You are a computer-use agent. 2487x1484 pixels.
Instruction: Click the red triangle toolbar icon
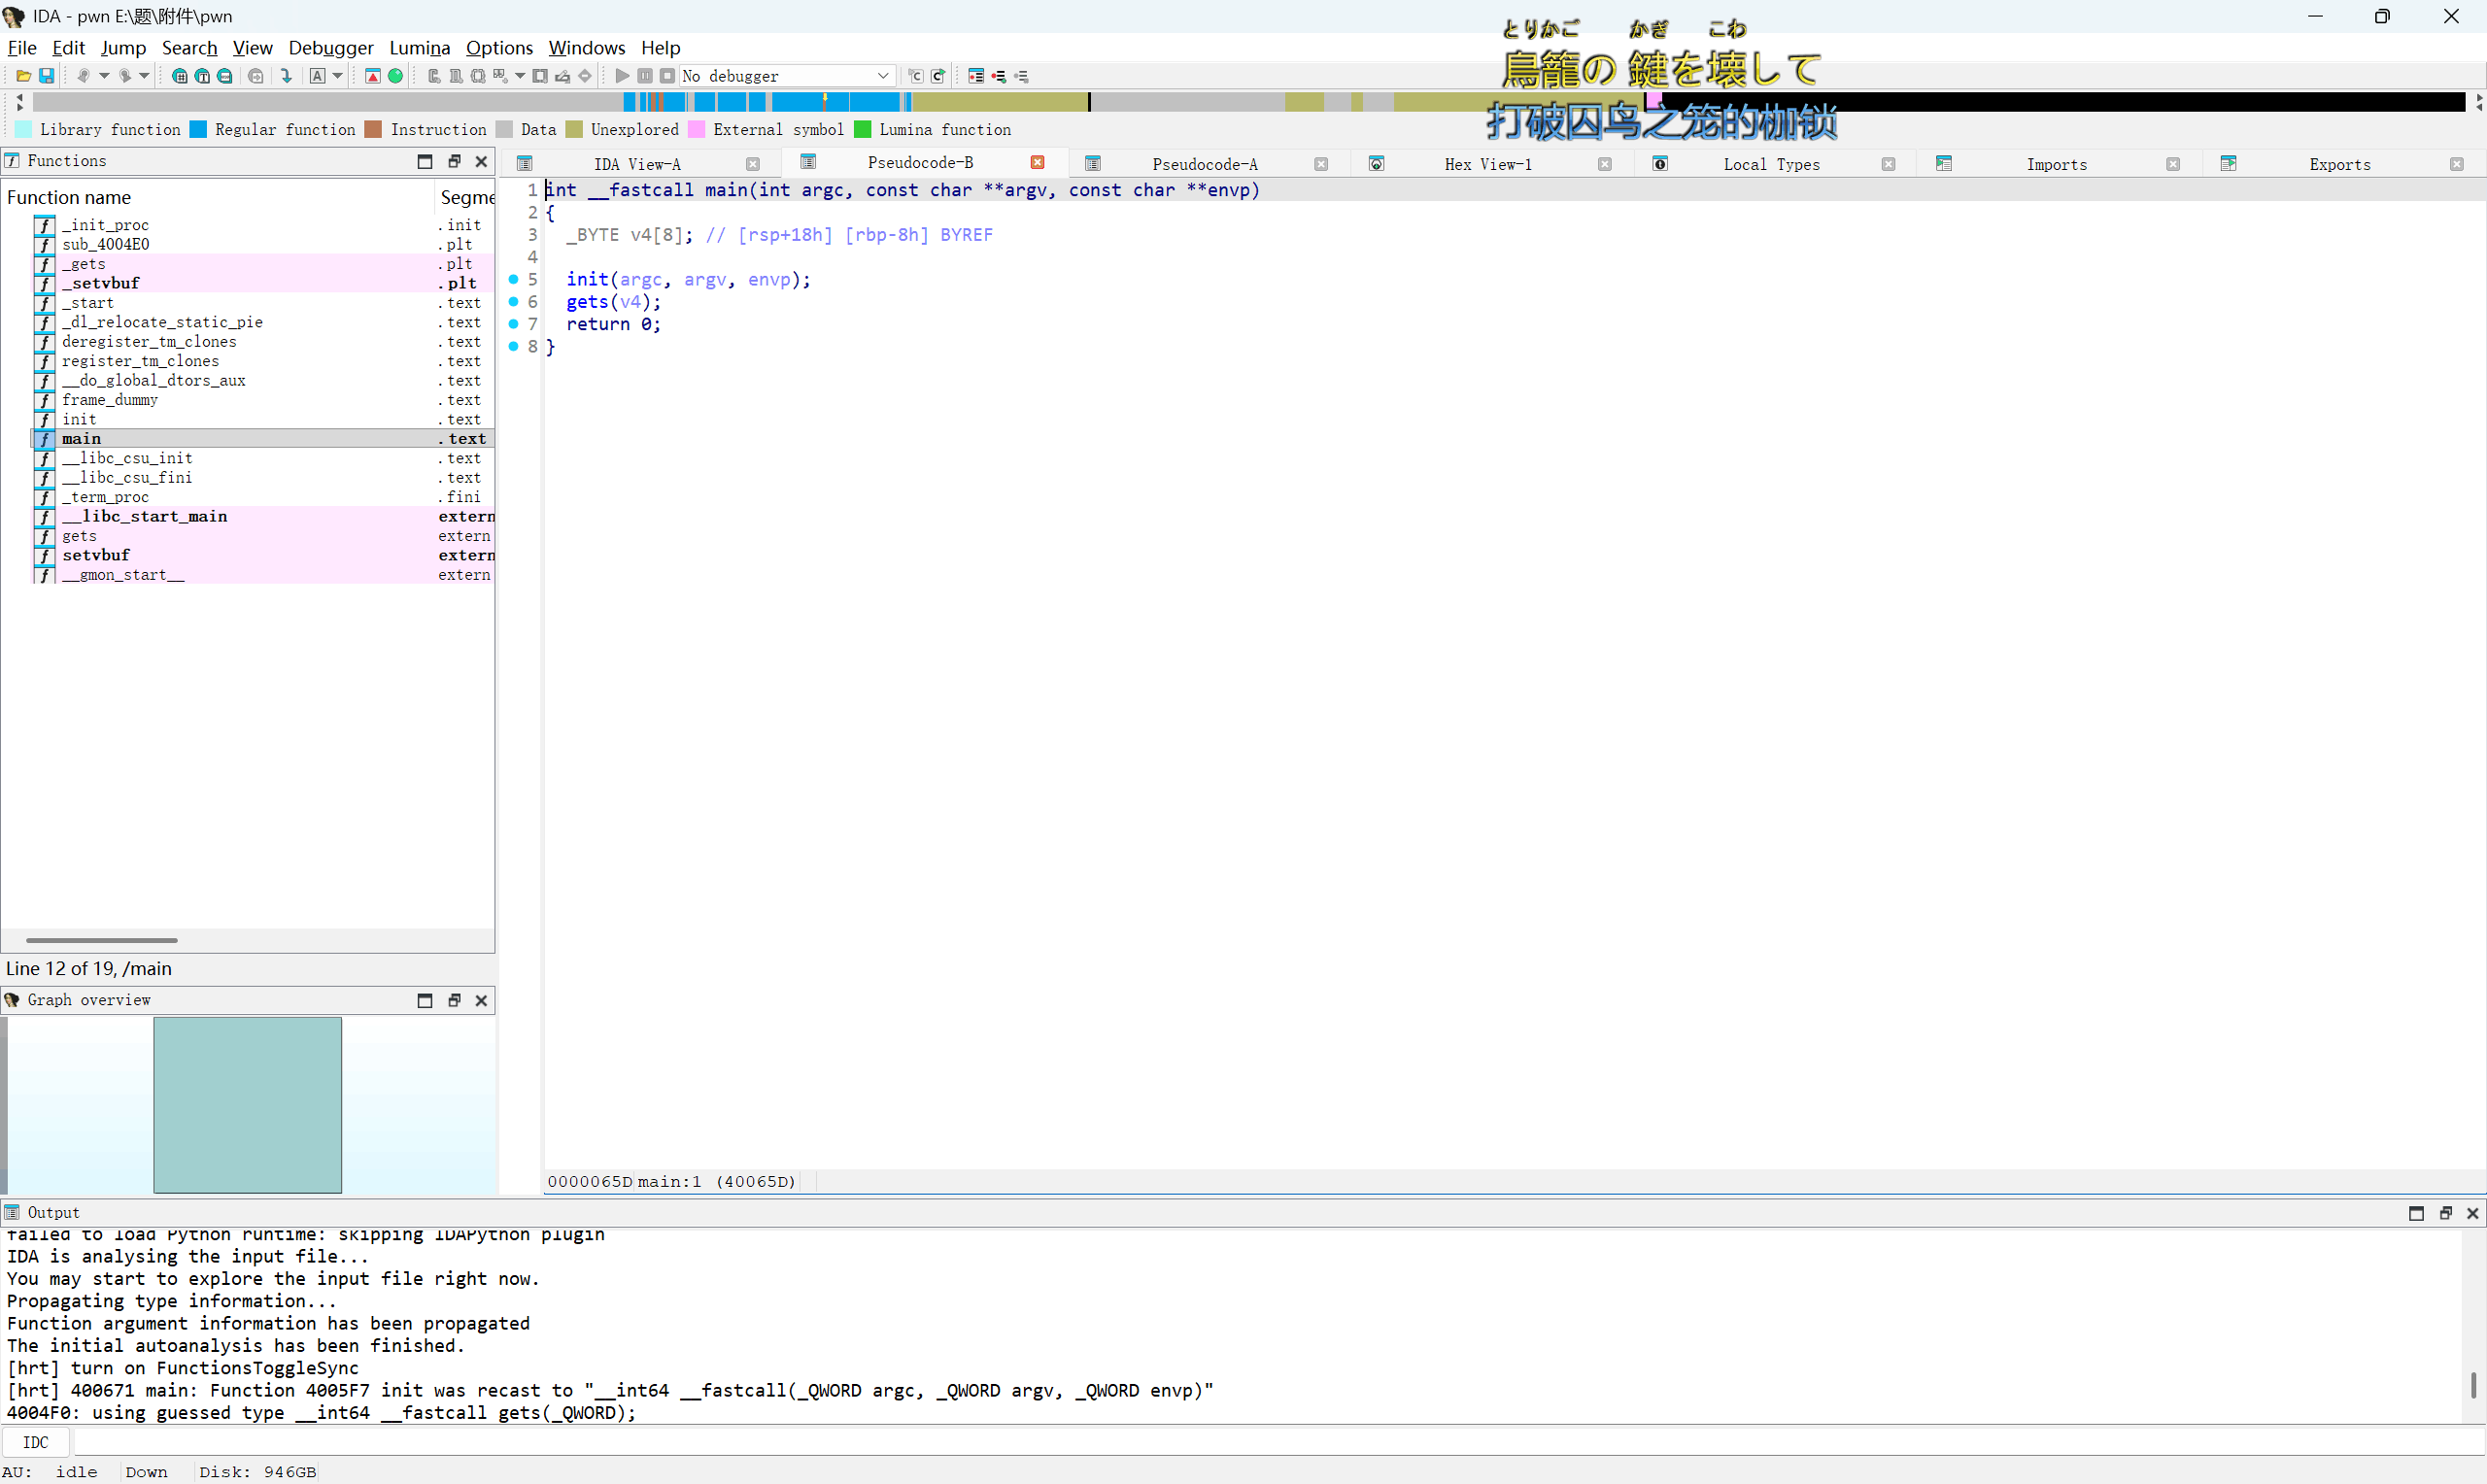[x=373, y=76]
